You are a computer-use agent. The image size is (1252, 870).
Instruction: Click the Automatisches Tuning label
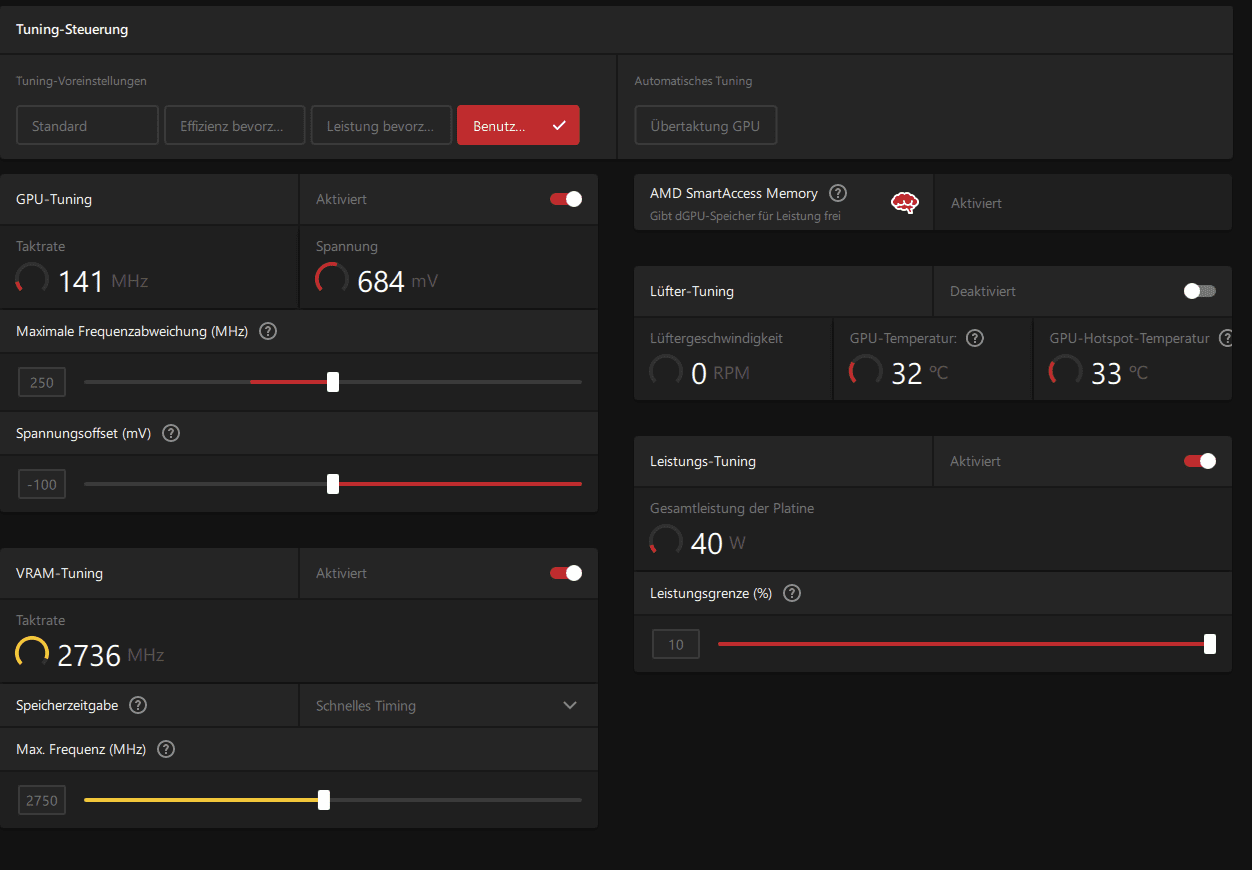pos(693,81)
